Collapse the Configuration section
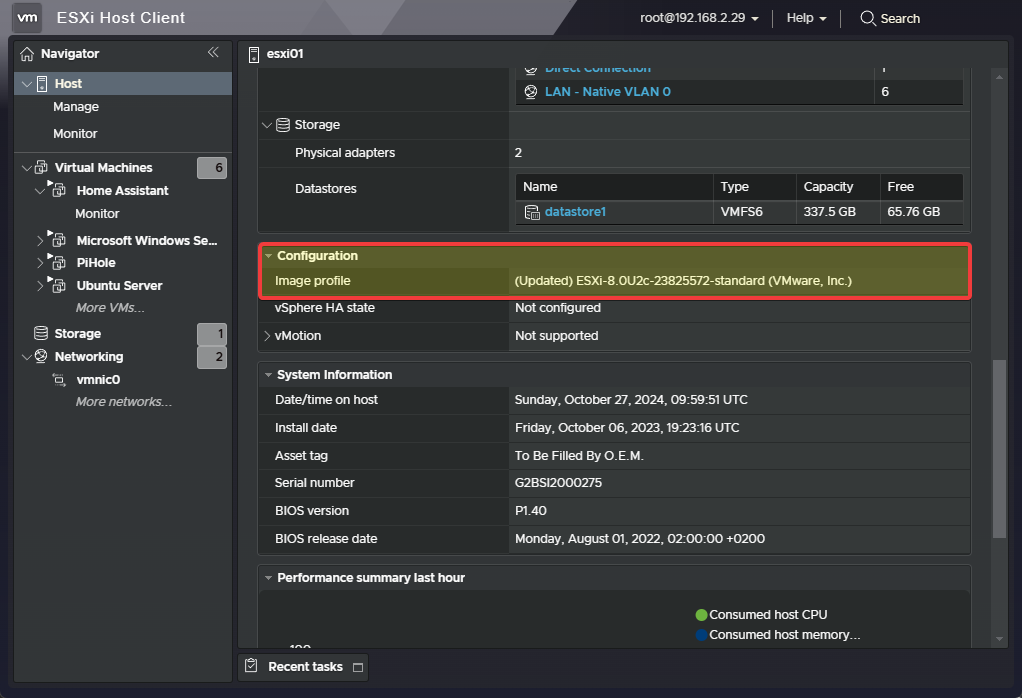This screenshot has width=1022, height=698. pyautogui.click(x=268, y=256)
